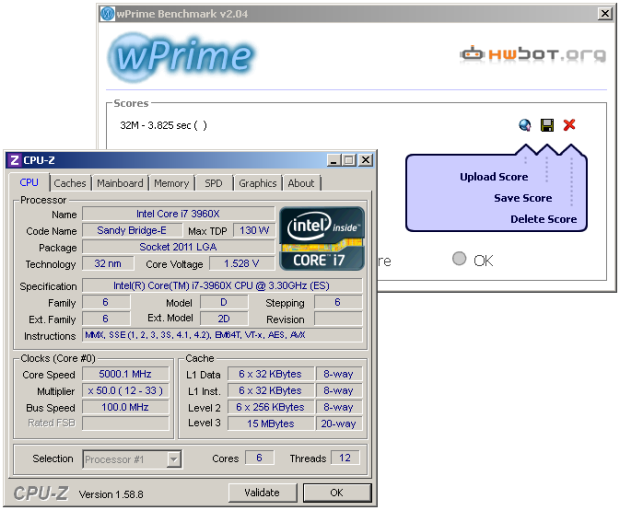
Task: Click the Package field Socket 2011 LGA
Action: pyautogui.click(x=178, y=247)
